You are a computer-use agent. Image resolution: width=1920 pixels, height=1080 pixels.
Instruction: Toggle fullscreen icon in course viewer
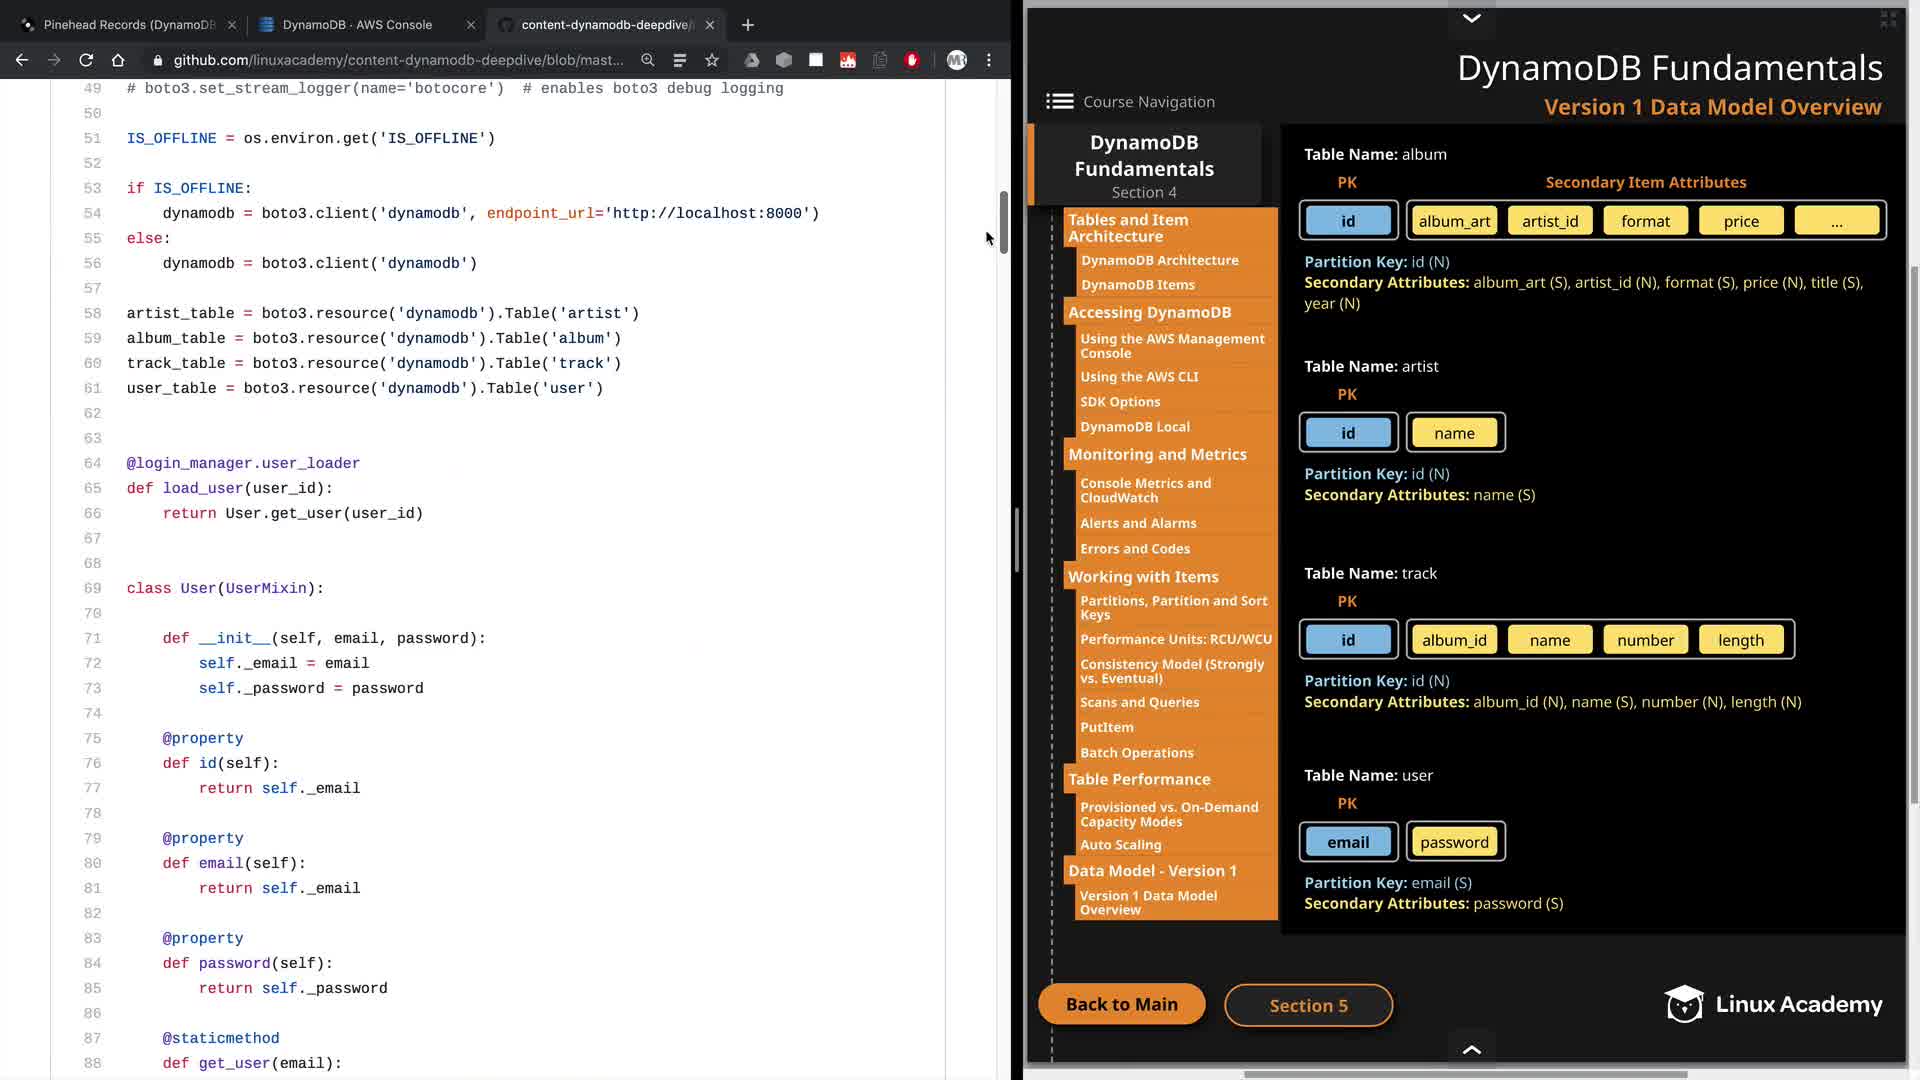tap(1888, 19)
